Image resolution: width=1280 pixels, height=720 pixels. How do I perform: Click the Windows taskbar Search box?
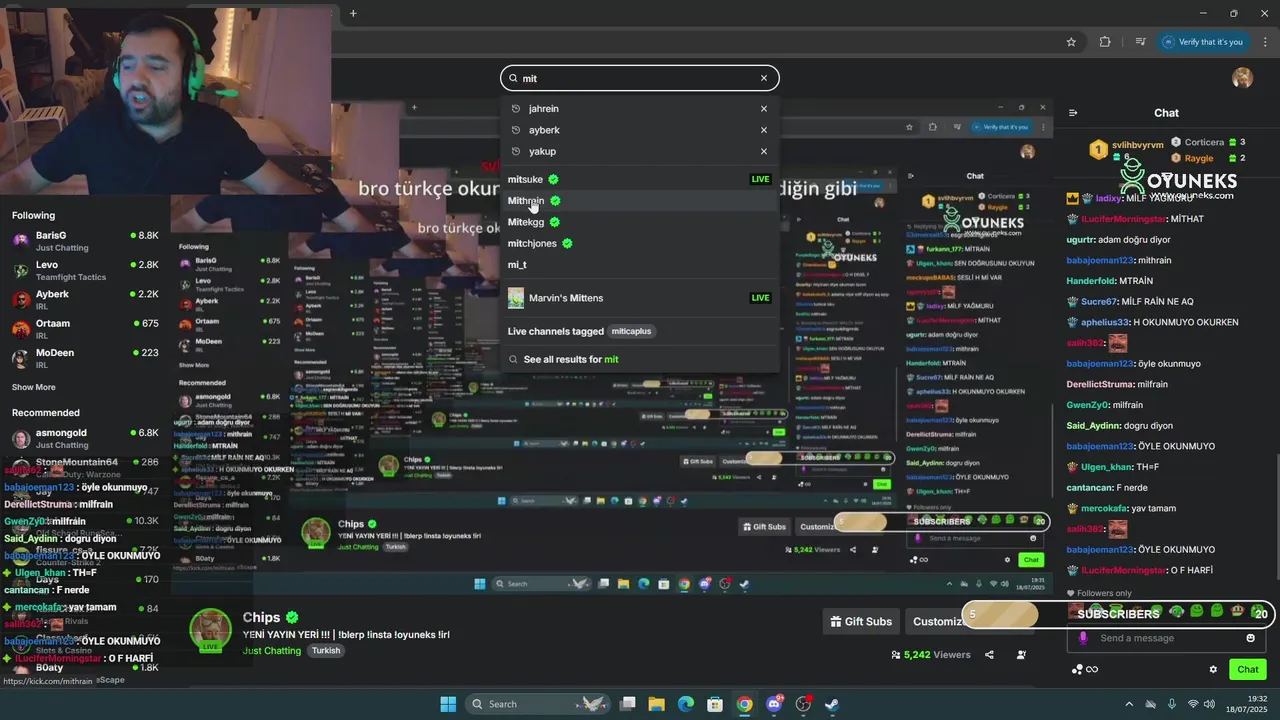pos(540,704)
